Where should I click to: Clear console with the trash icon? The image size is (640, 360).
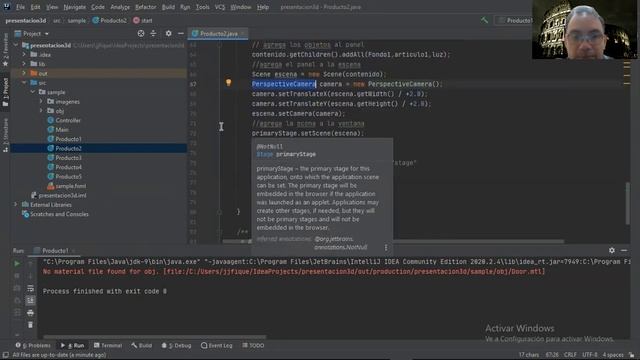pos(31,325)
